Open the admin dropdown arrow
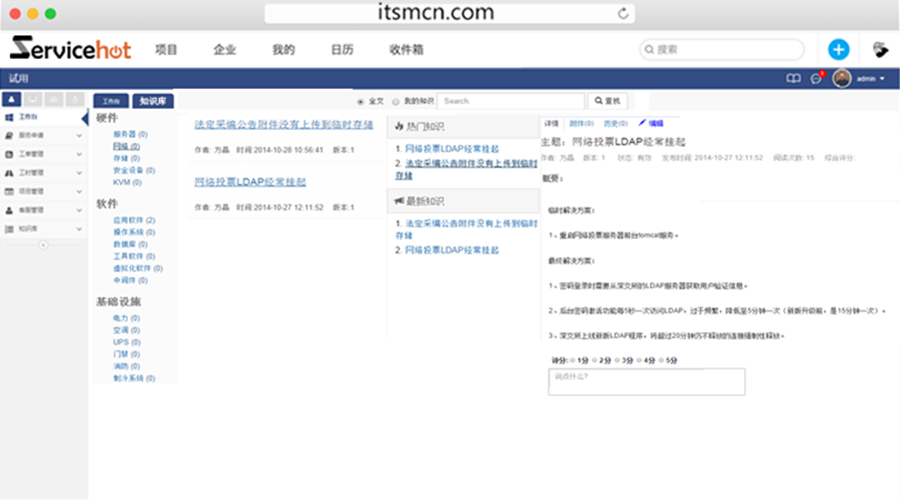The width and height of the screenshot is (900, 500). 882,79
